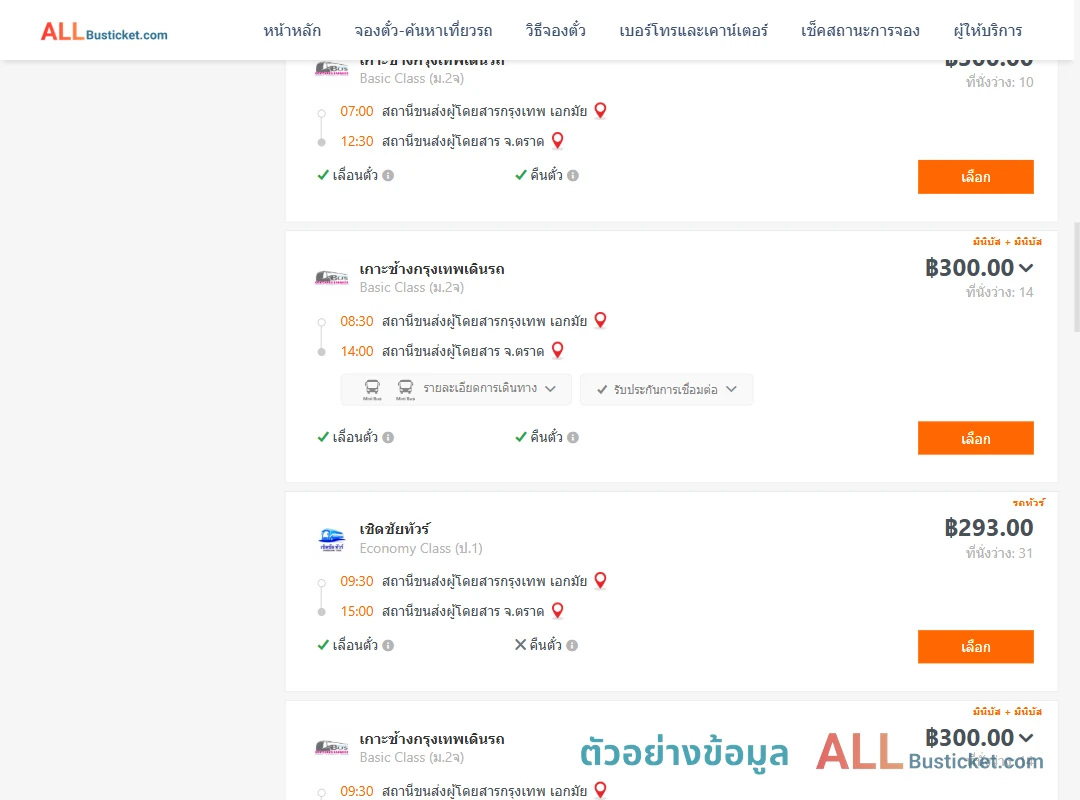Click the first mini bus icon in 08:30 trip

click(x=372, y=389)
